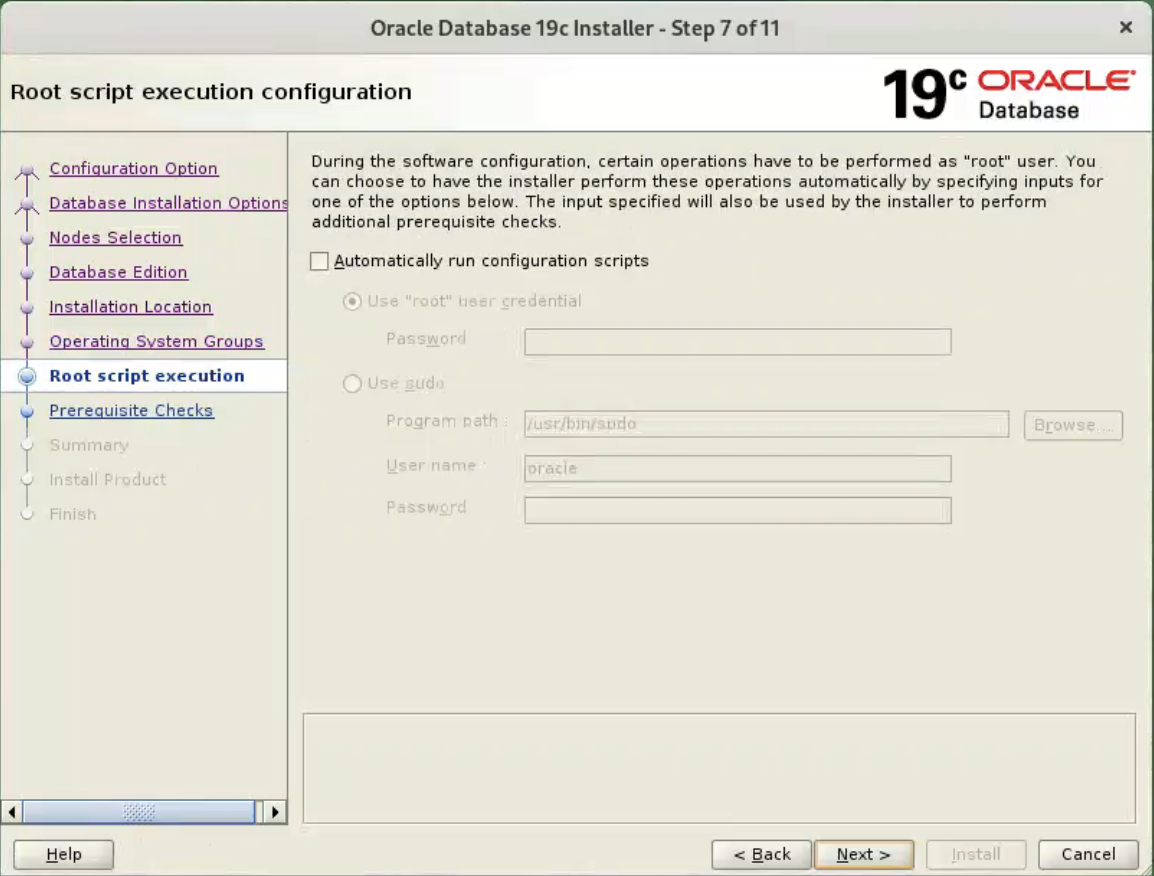Click the Cancel button
The height and width of the screenshot is (876, 1154).
(1088, 855)
